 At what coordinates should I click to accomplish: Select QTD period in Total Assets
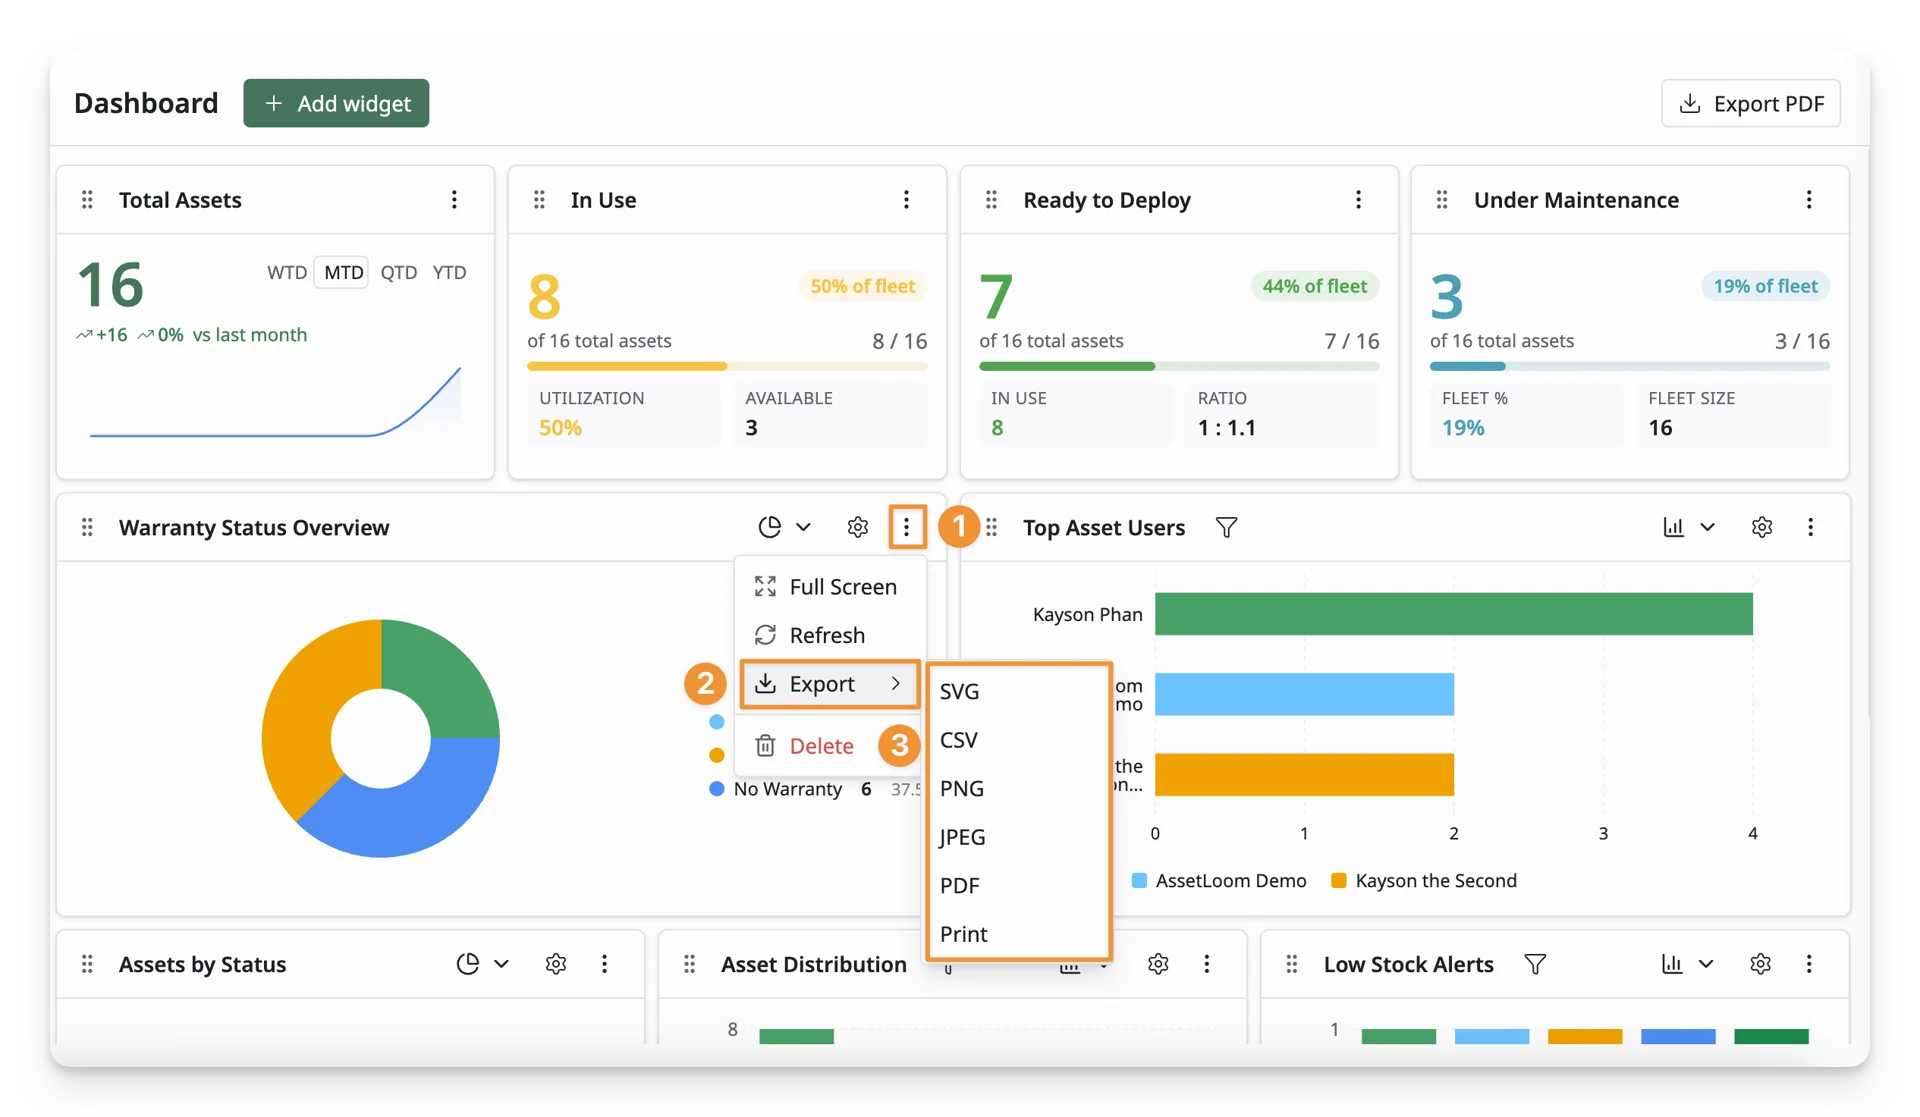[x=398, y=272]
